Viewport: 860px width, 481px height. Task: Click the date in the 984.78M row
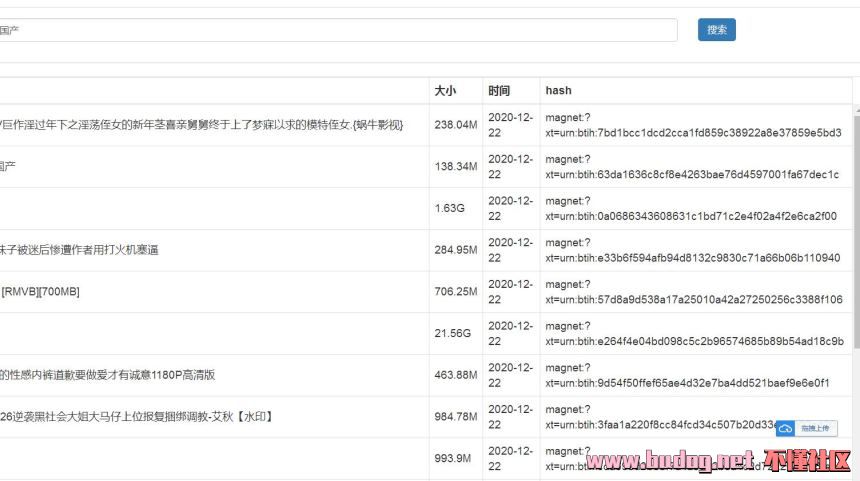(510, 417)
